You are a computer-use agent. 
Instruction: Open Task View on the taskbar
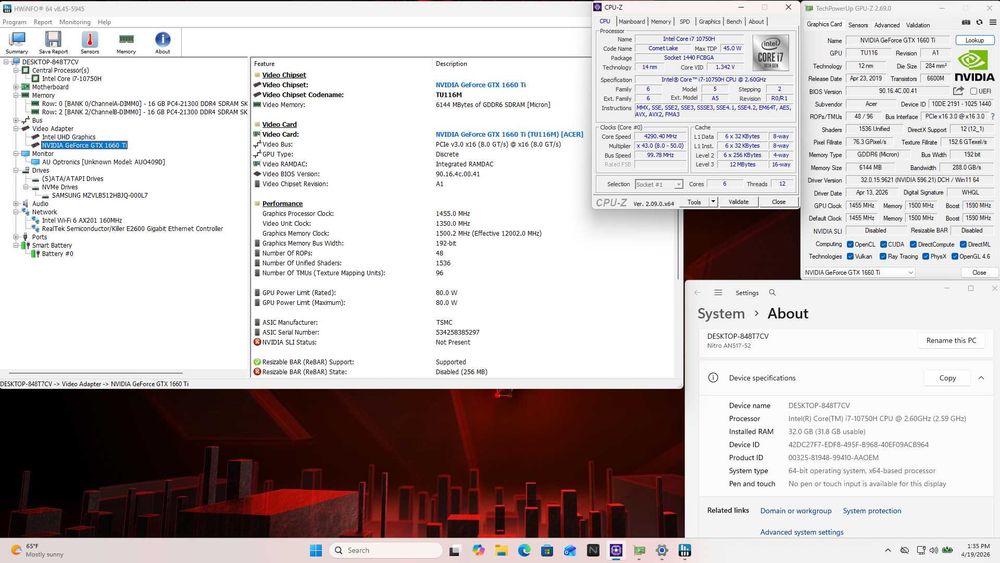pos(454,550)
